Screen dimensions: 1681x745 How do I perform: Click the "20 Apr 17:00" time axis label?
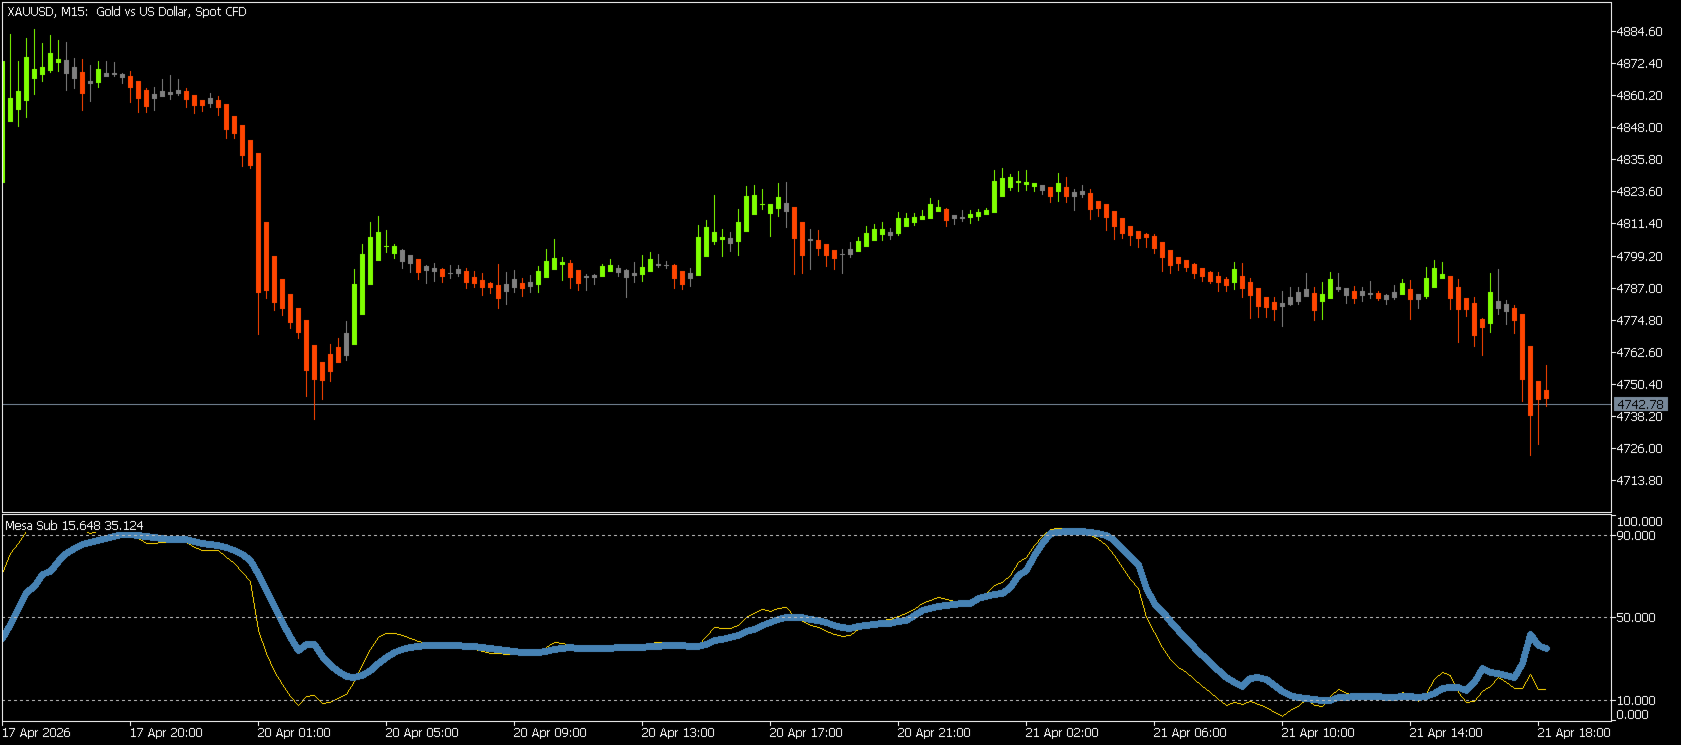coord(806,732)
